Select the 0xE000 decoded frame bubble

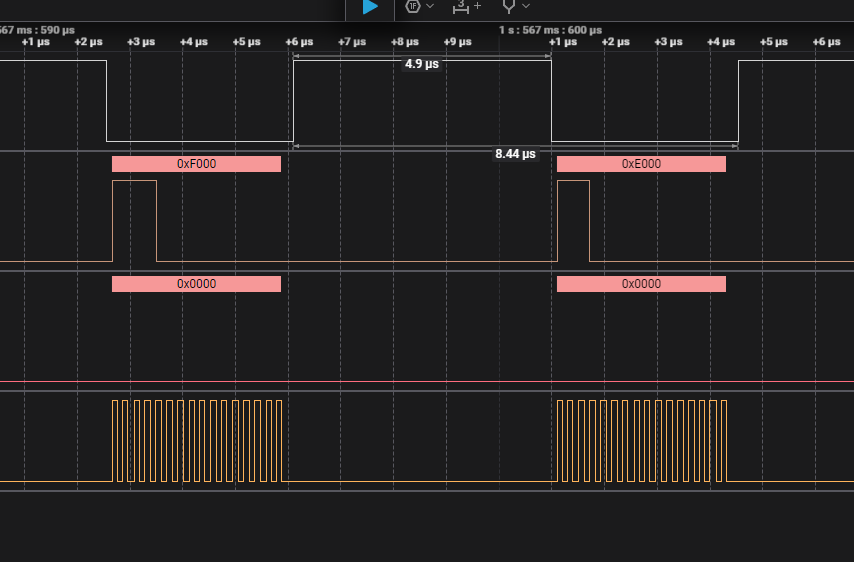[x=641, y=164]
